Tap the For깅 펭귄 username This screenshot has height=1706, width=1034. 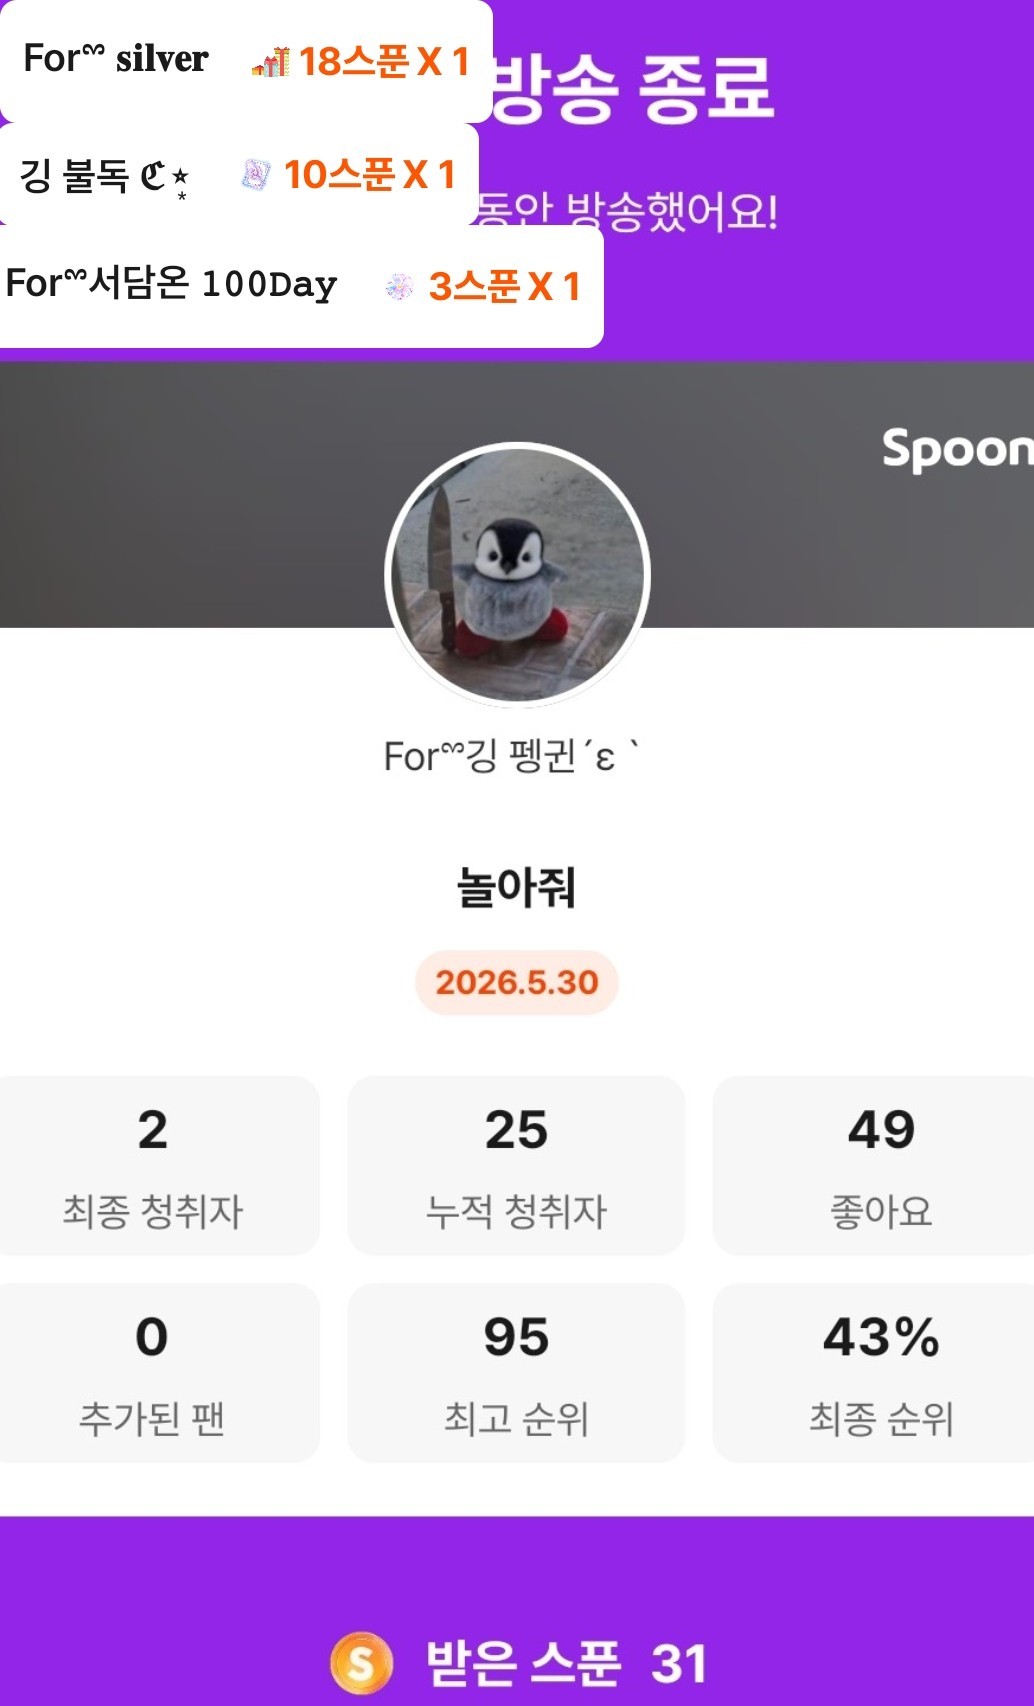pos(512,756)
